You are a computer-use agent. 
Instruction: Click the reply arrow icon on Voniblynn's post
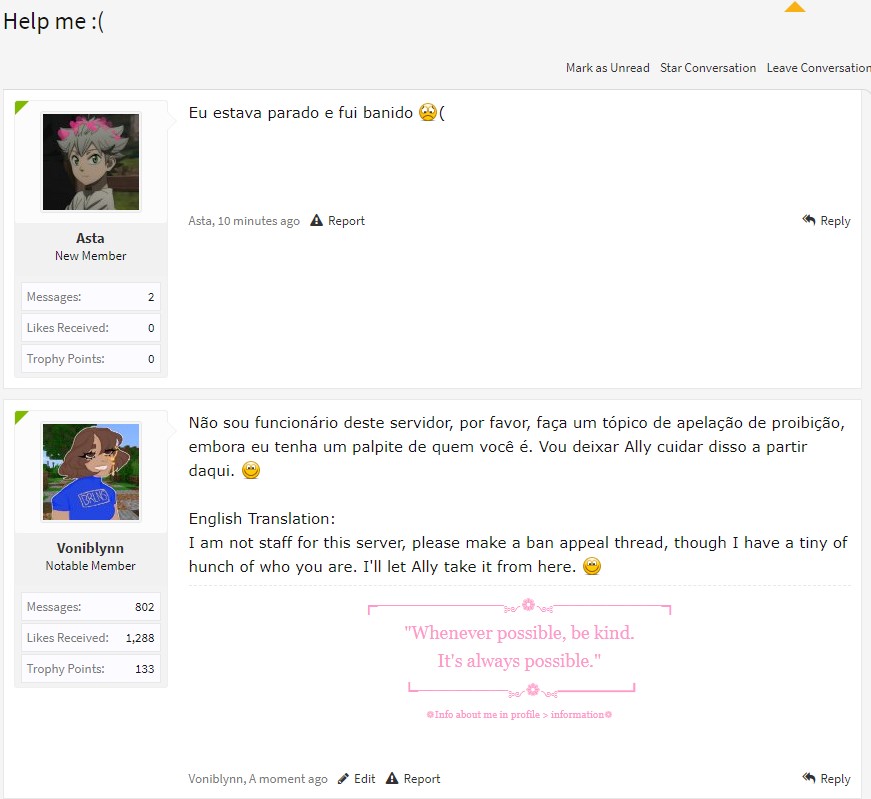click(809, 778)
